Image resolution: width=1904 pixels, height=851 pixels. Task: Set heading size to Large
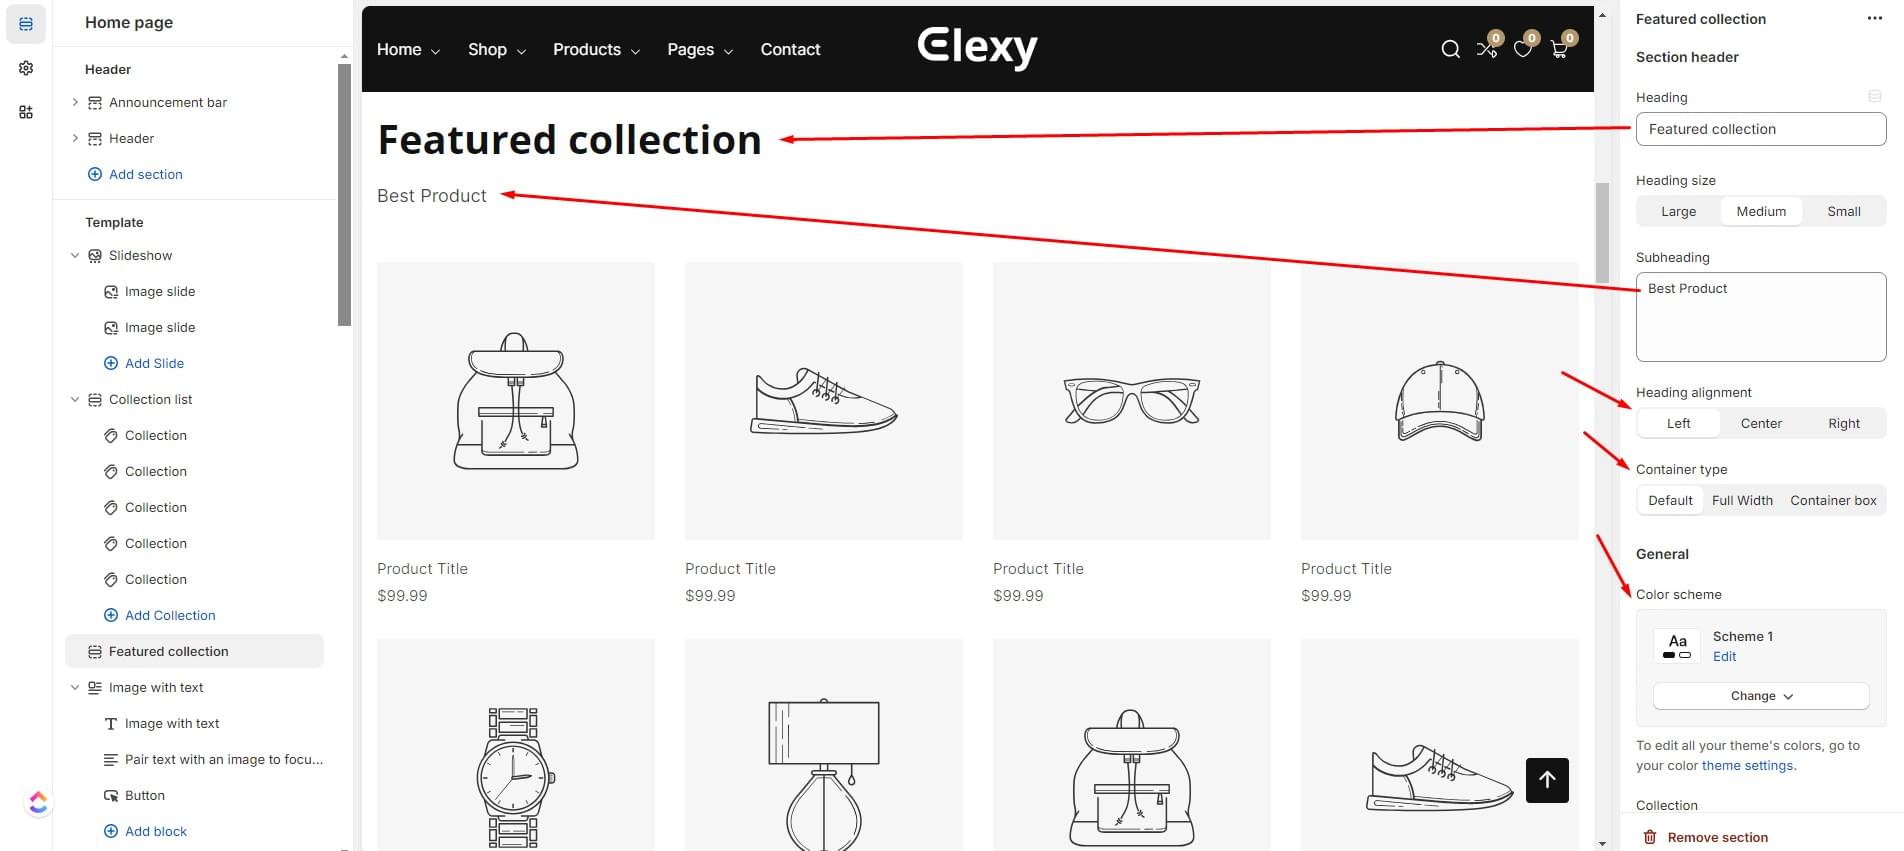pyautogui.click(x=1678, y=211)
